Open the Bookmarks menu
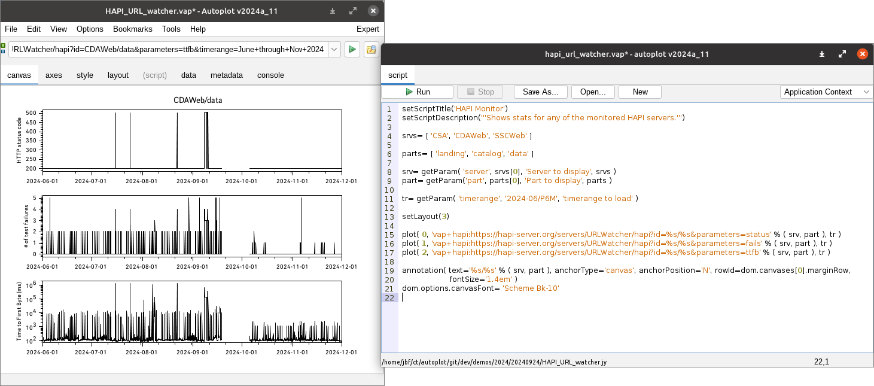 coord(133,29)
